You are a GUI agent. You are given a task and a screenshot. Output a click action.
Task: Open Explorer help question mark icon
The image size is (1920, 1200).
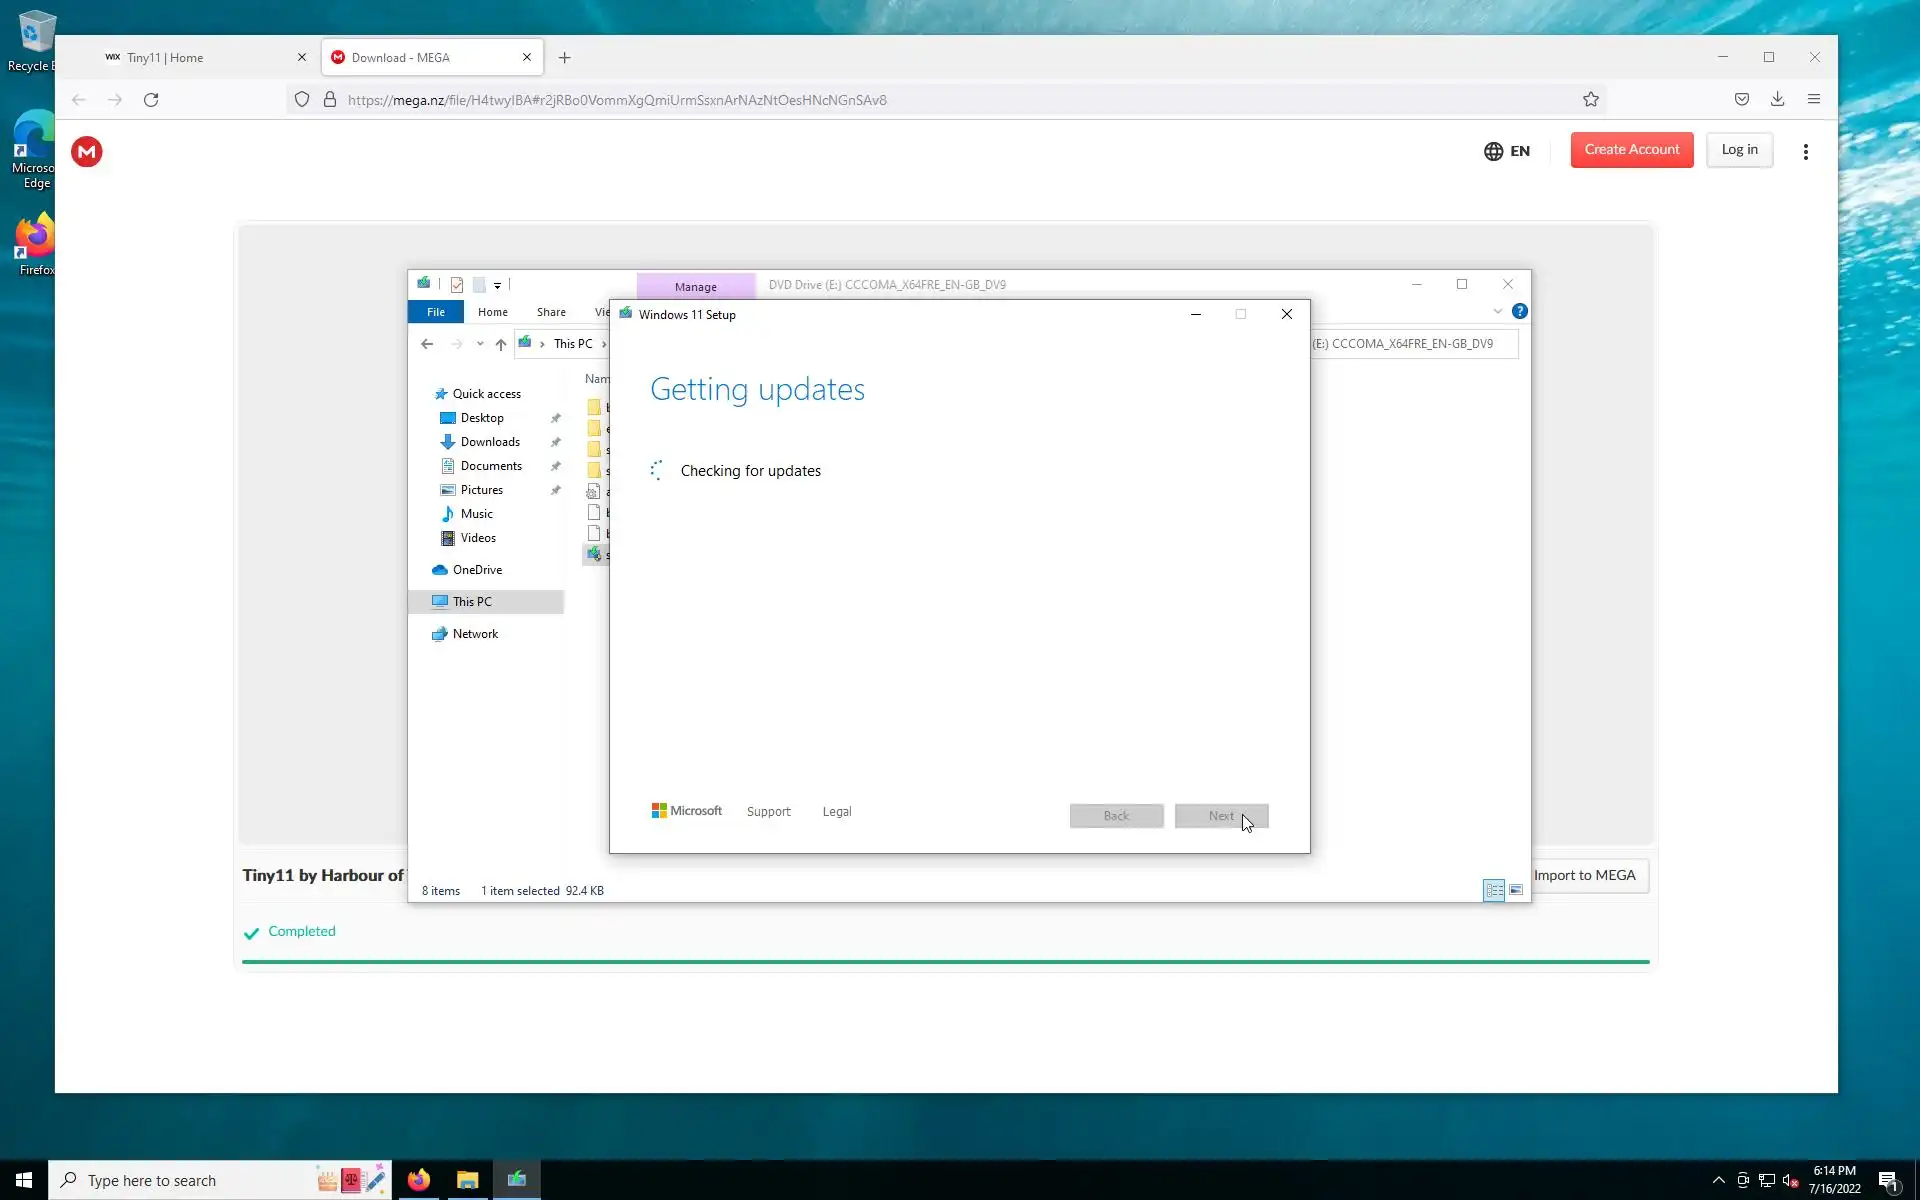click(x=1519, y=311)
